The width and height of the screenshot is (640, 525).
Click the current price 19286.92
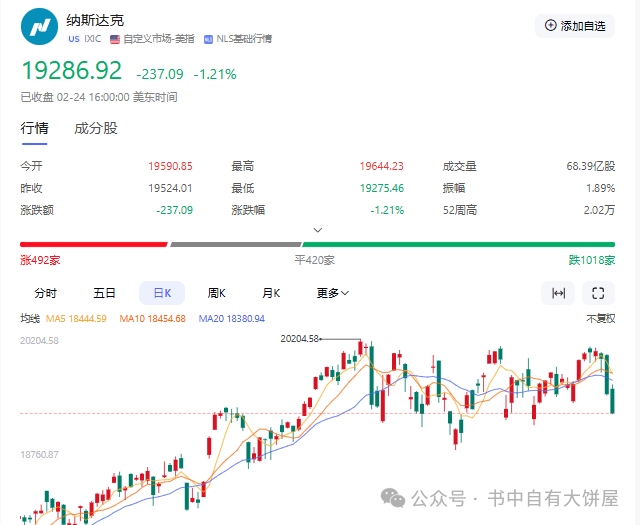pyautogui.click(x=72, y=70)
